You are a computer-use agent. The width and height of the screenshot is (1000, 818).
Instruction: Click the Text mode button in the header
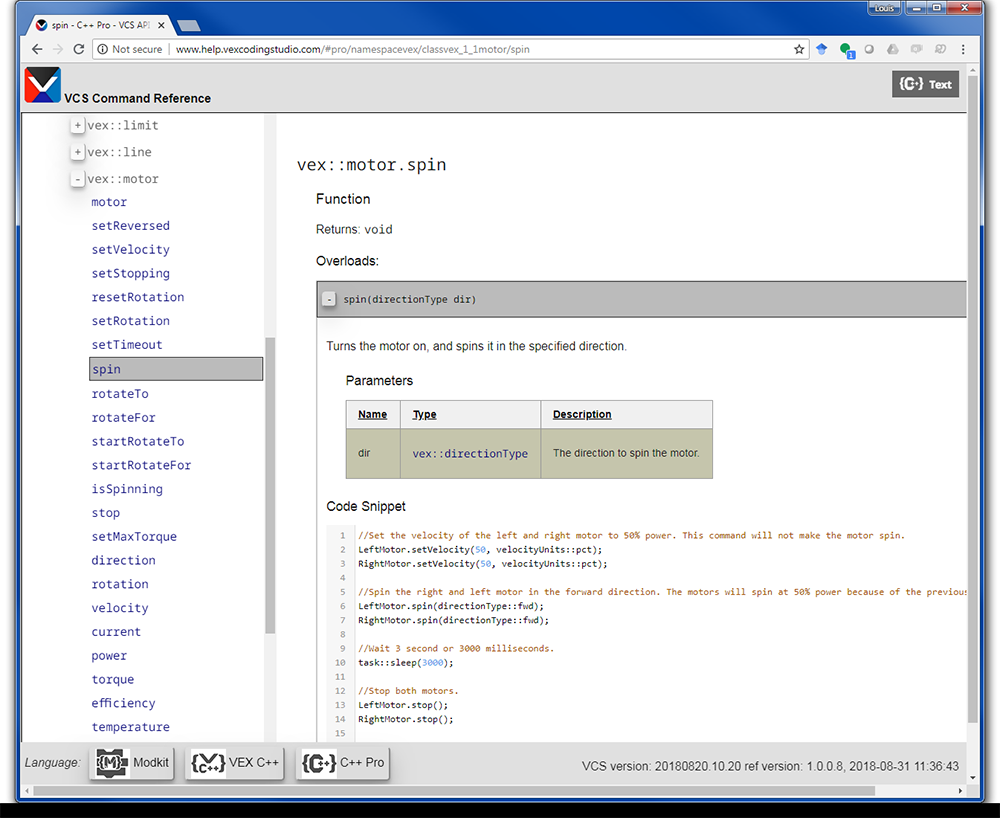coord(925,84)
